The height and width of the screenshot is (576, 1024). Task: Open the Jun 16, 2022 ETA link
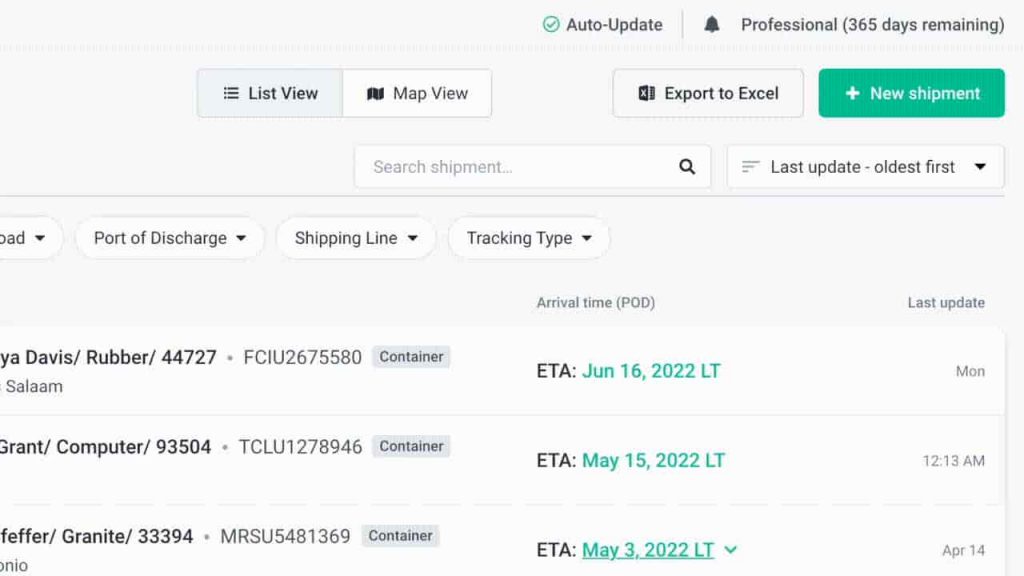pos(650,371)
